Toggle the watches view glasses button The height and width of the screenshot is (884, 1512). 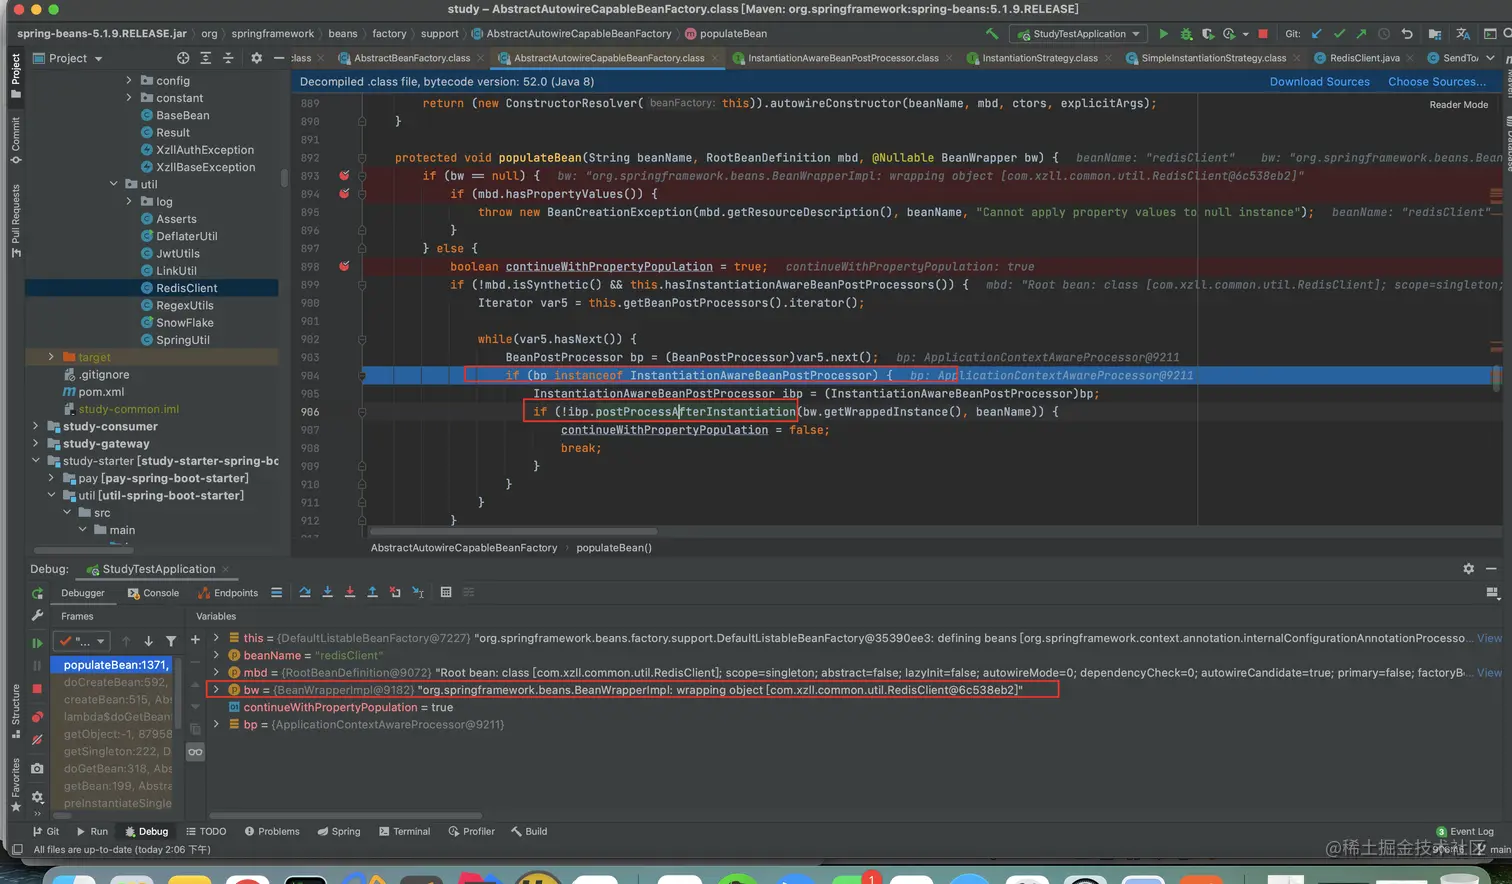(195, 751)
